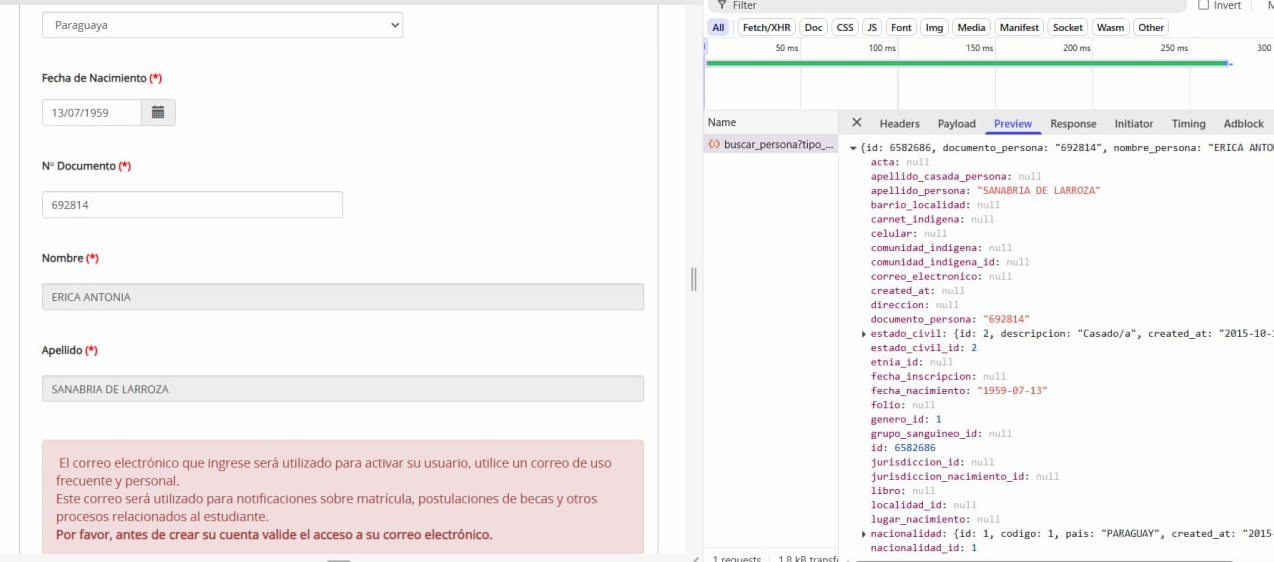Viewport: 1274px width, 562px height.
Task: Filter requests by JS
Action: pos(872,28)
